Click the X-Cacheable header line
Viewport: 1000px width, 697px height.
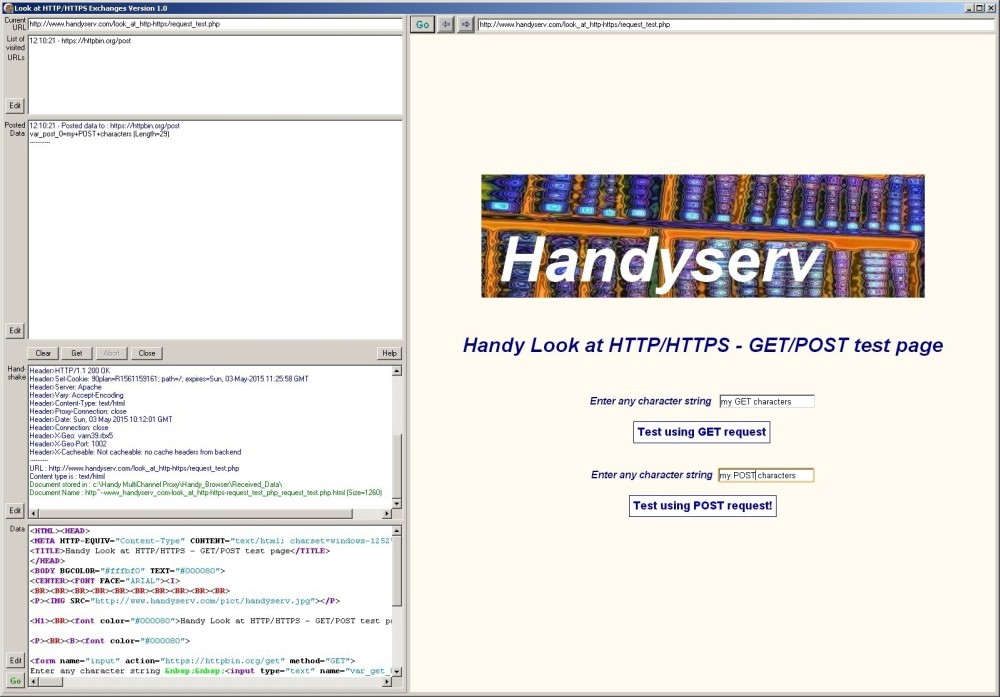pyautogui.click(x=135, y=452)
